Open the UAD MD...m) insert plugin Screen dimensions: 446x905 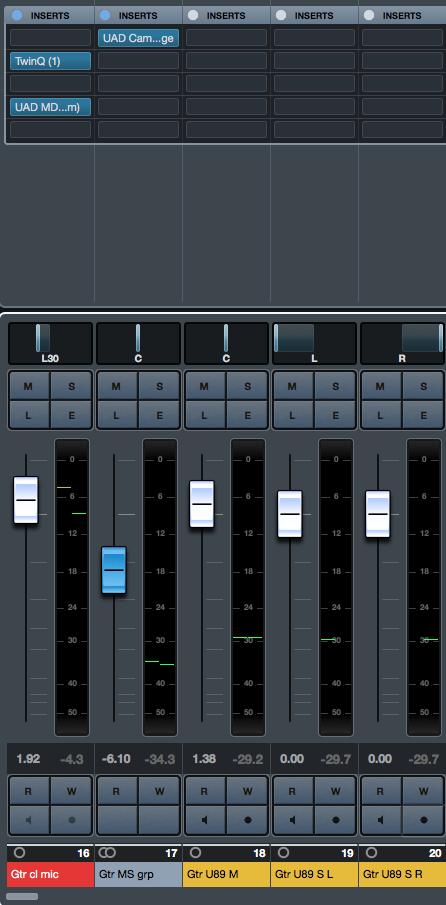50,107
